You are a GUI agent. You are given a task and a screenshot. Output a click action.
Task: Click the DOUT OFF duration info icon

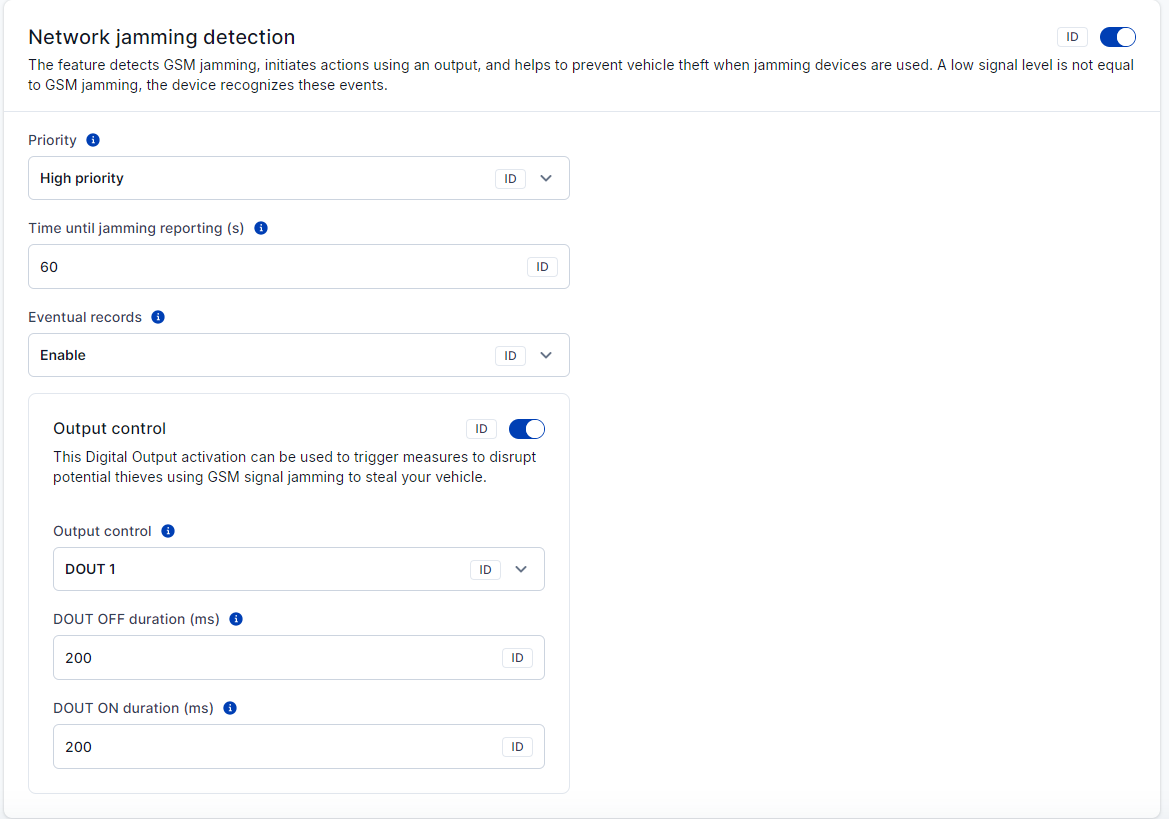point(236,619)
